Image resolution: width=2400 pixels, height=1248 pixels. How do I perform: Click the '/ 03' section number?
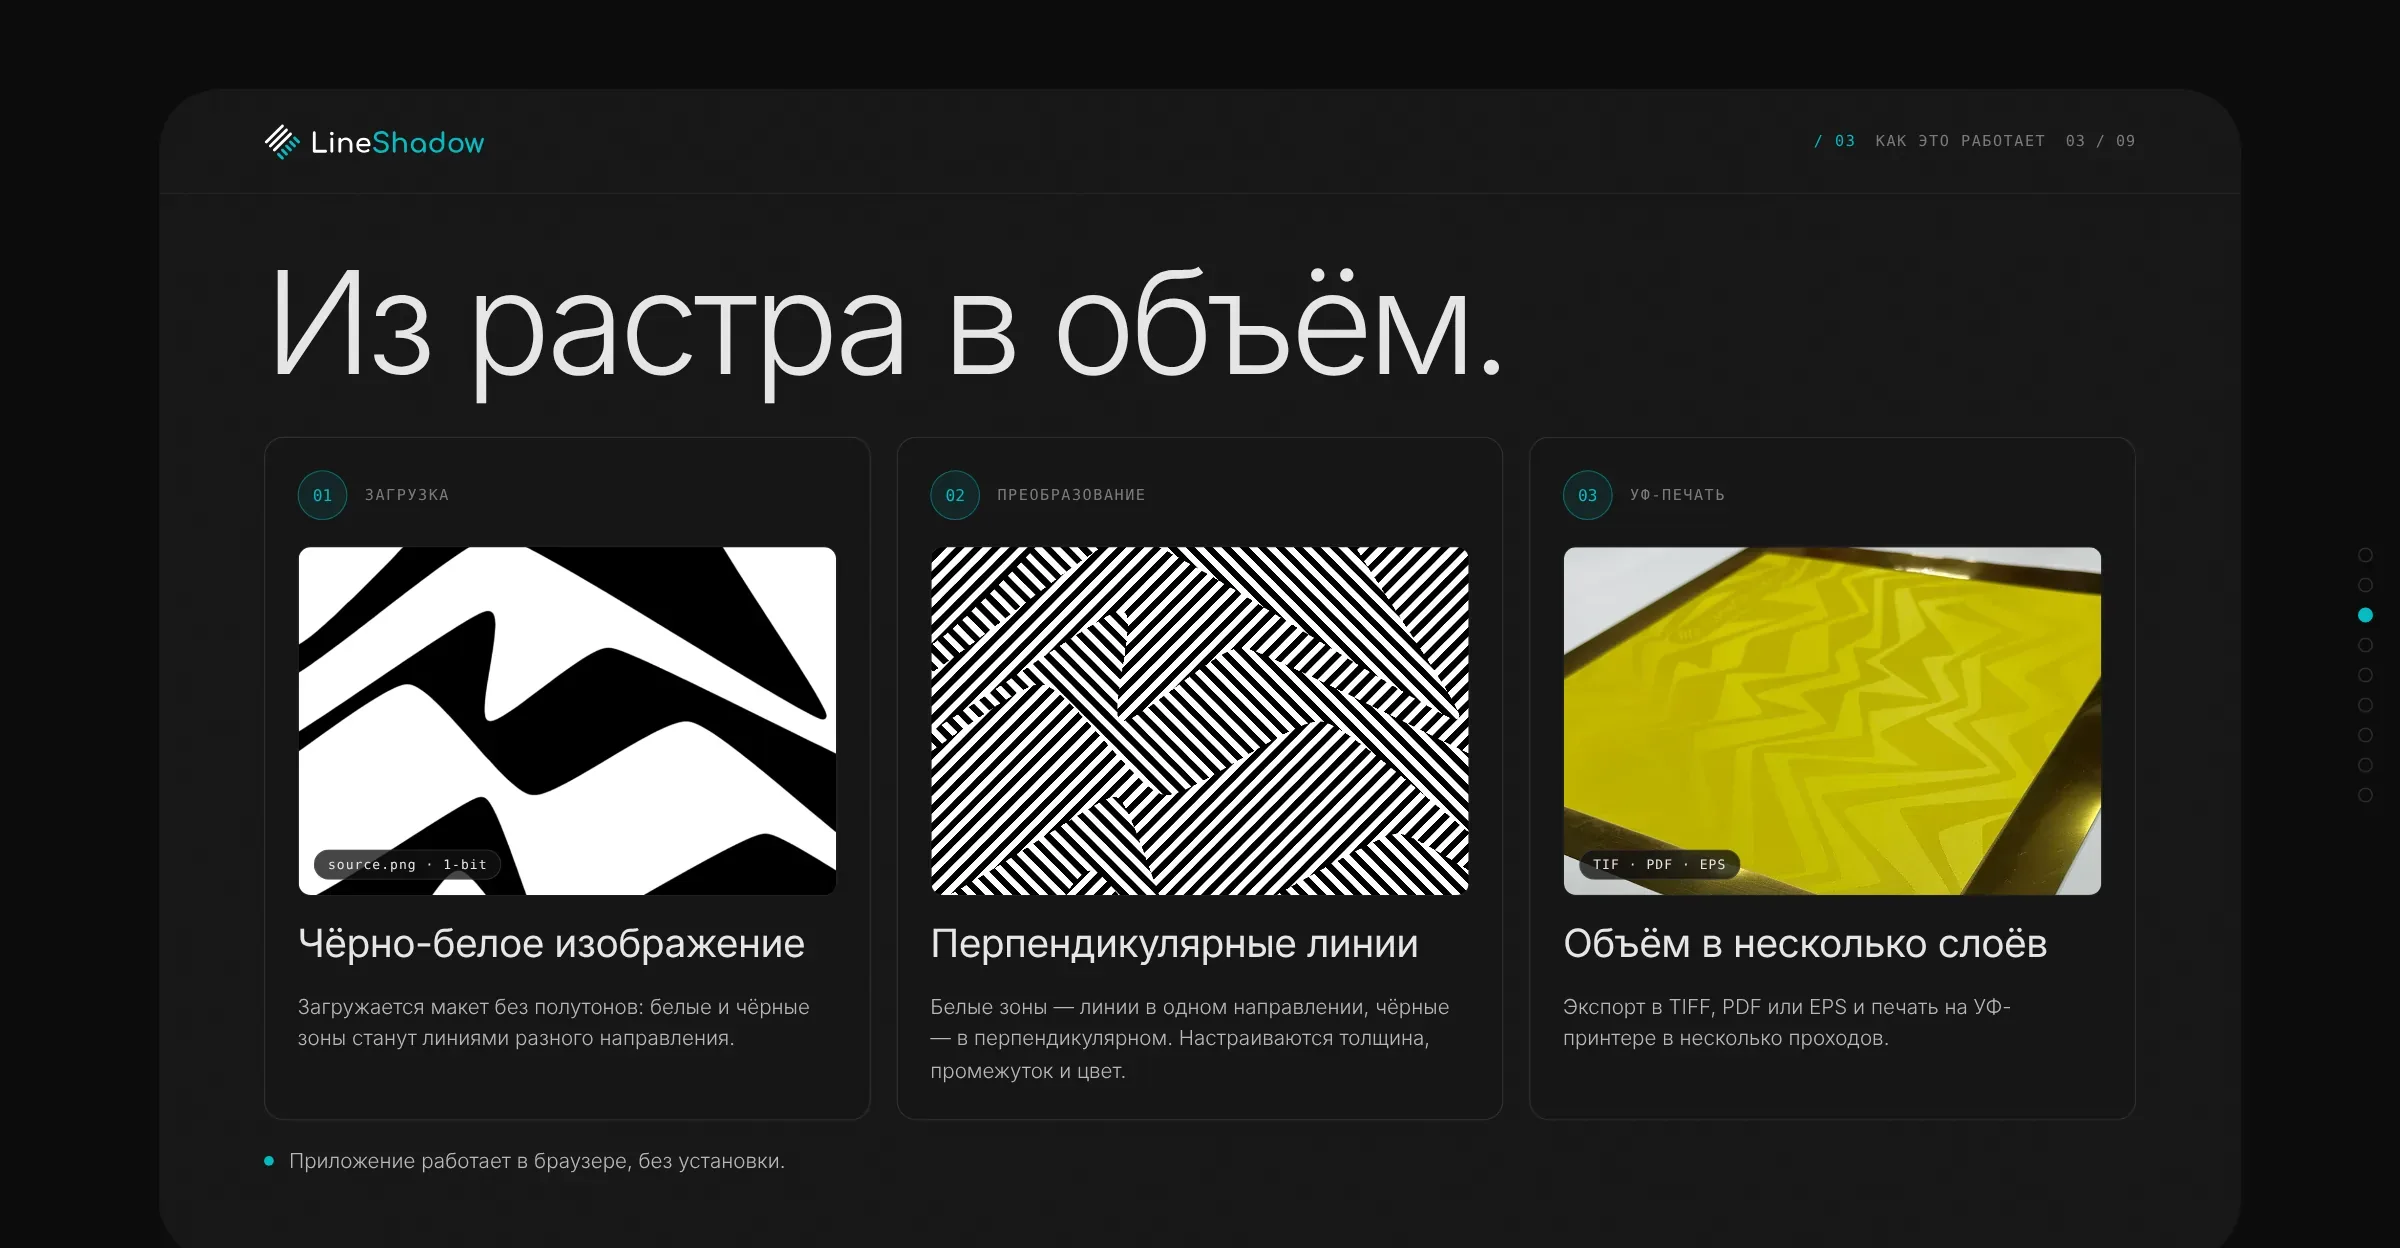[x=1835, y=141]
